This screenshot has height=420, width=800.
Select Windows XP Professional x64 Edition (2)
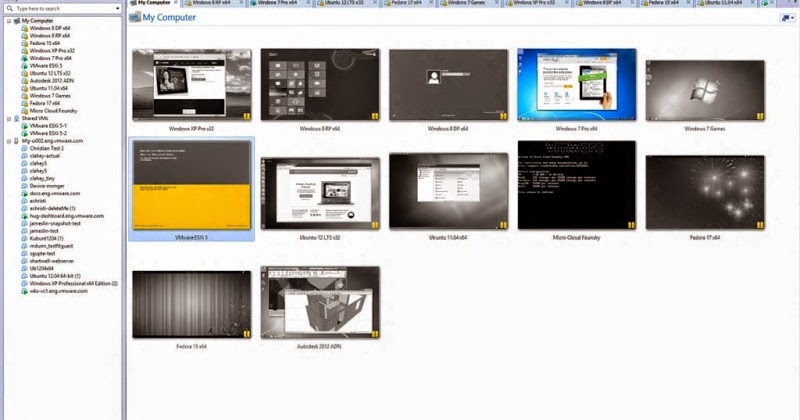[x=73, y=283]
